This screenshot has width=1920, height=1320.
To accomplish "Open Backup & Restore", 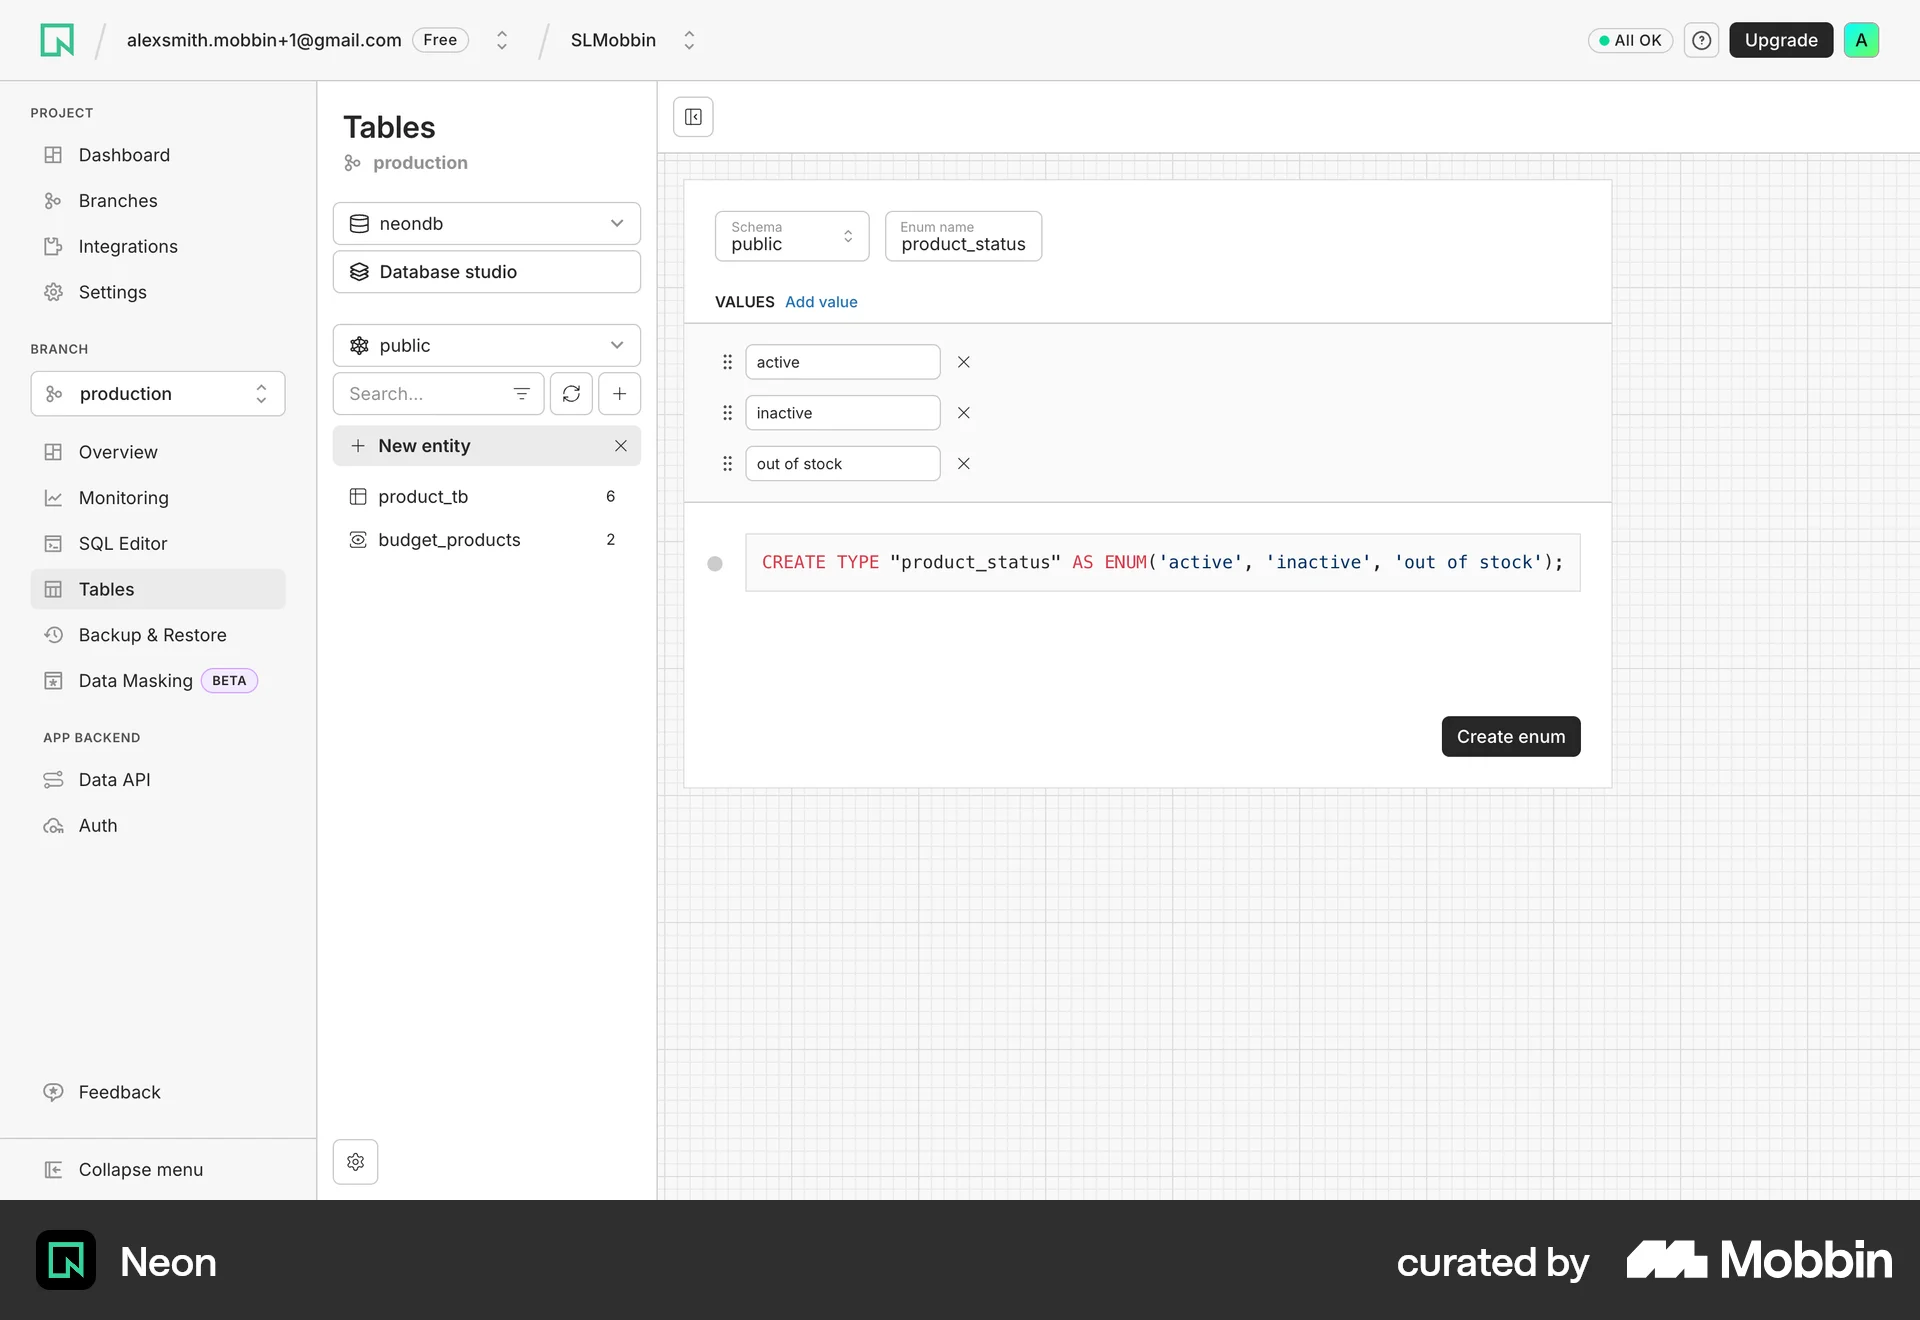I will click(158, 635).
